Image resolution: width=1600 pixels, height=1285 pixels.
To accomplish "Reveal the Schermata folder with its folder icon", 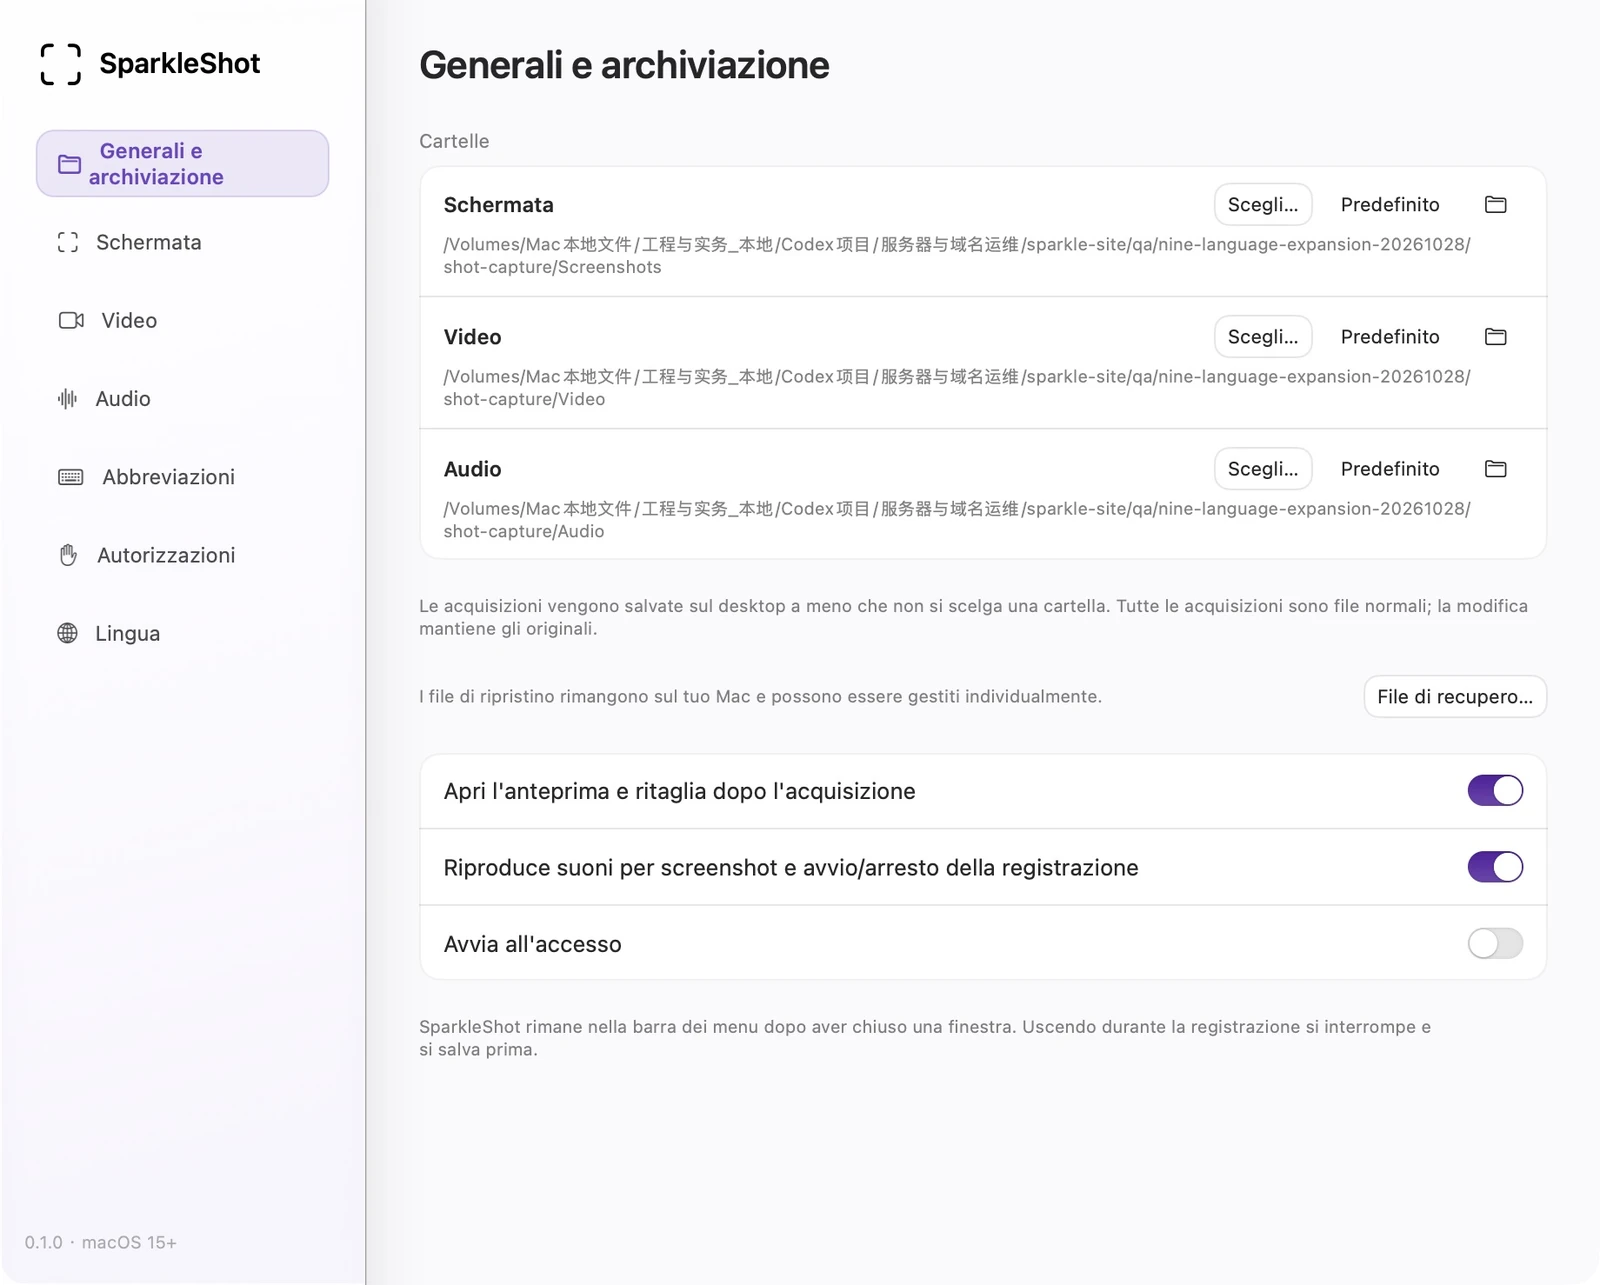I will (x=1496, y=204).
